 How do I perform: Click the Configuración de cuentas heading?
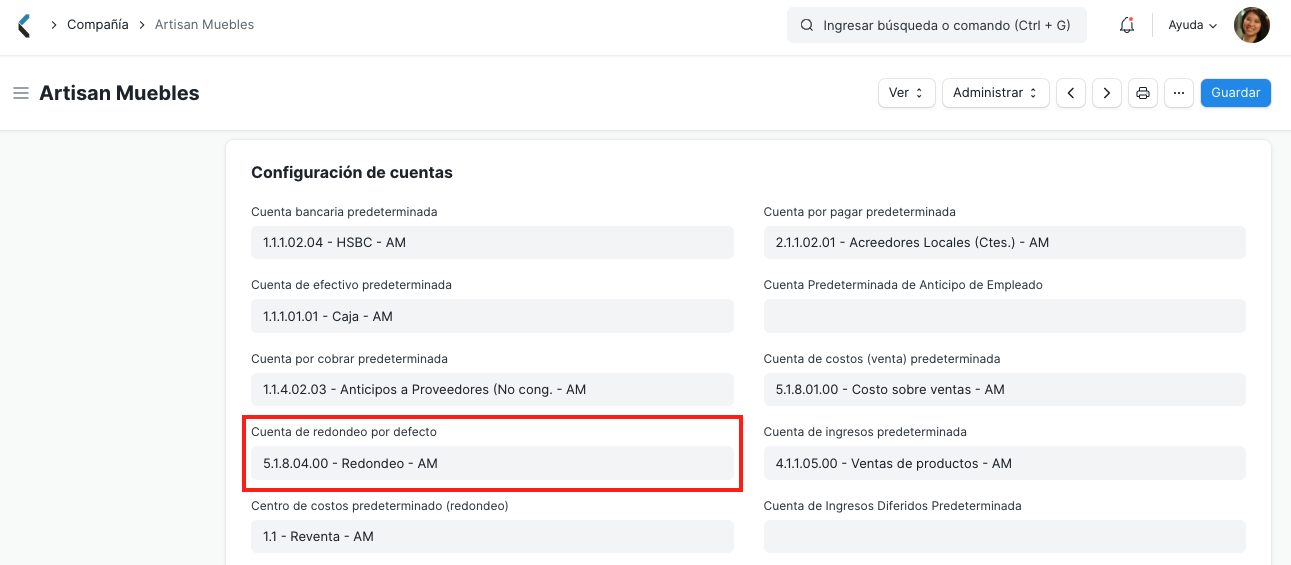point(352,173)
